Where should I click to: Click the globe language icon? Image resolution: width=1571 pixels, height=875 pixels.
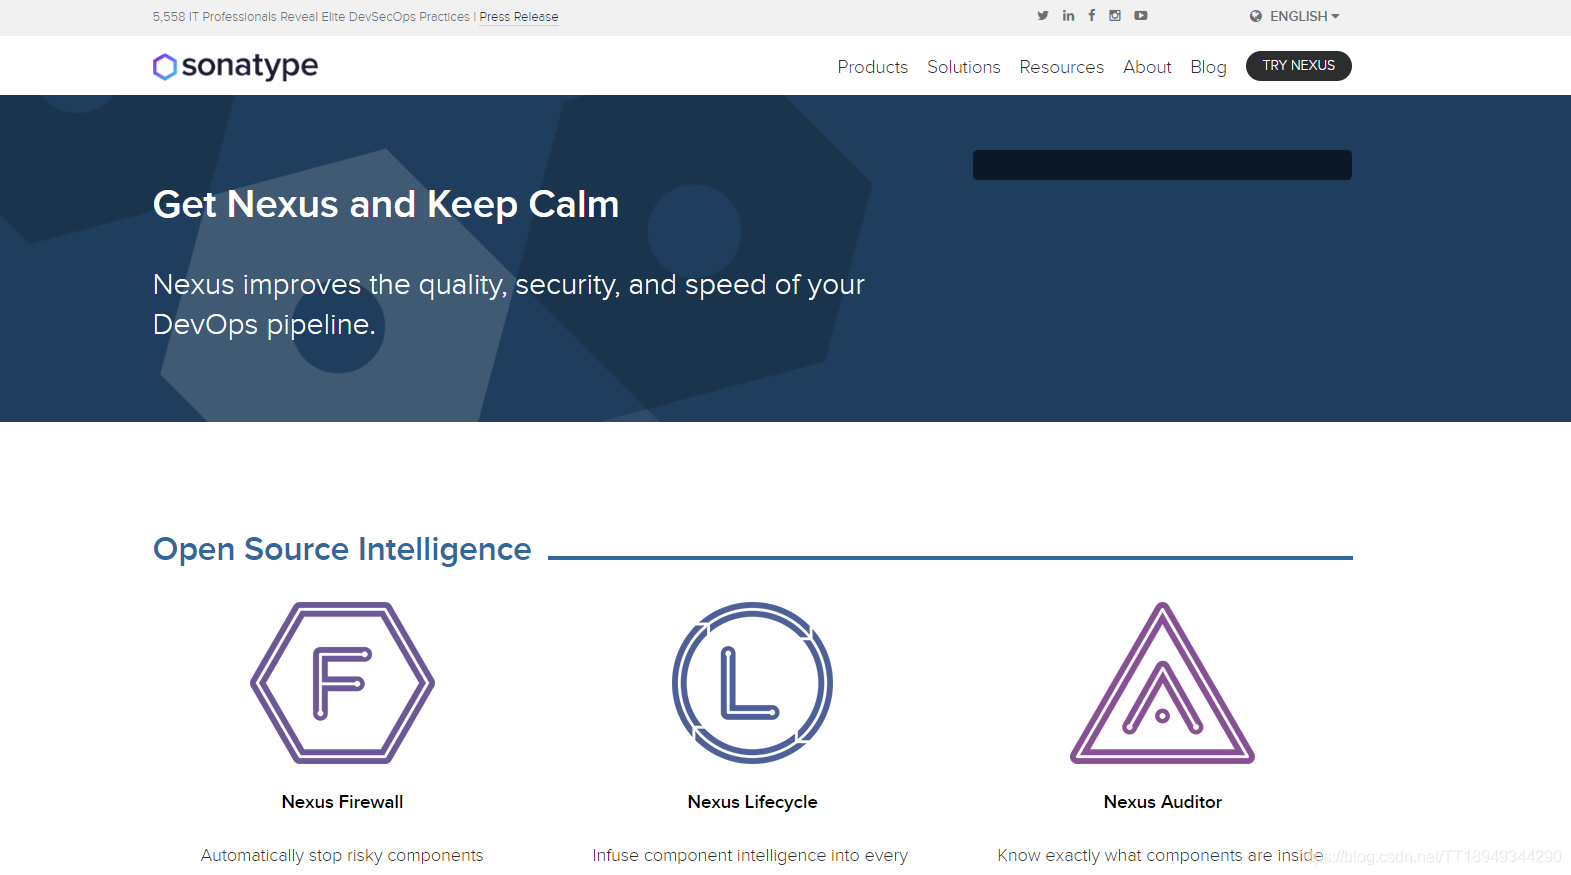point(1256,16)
